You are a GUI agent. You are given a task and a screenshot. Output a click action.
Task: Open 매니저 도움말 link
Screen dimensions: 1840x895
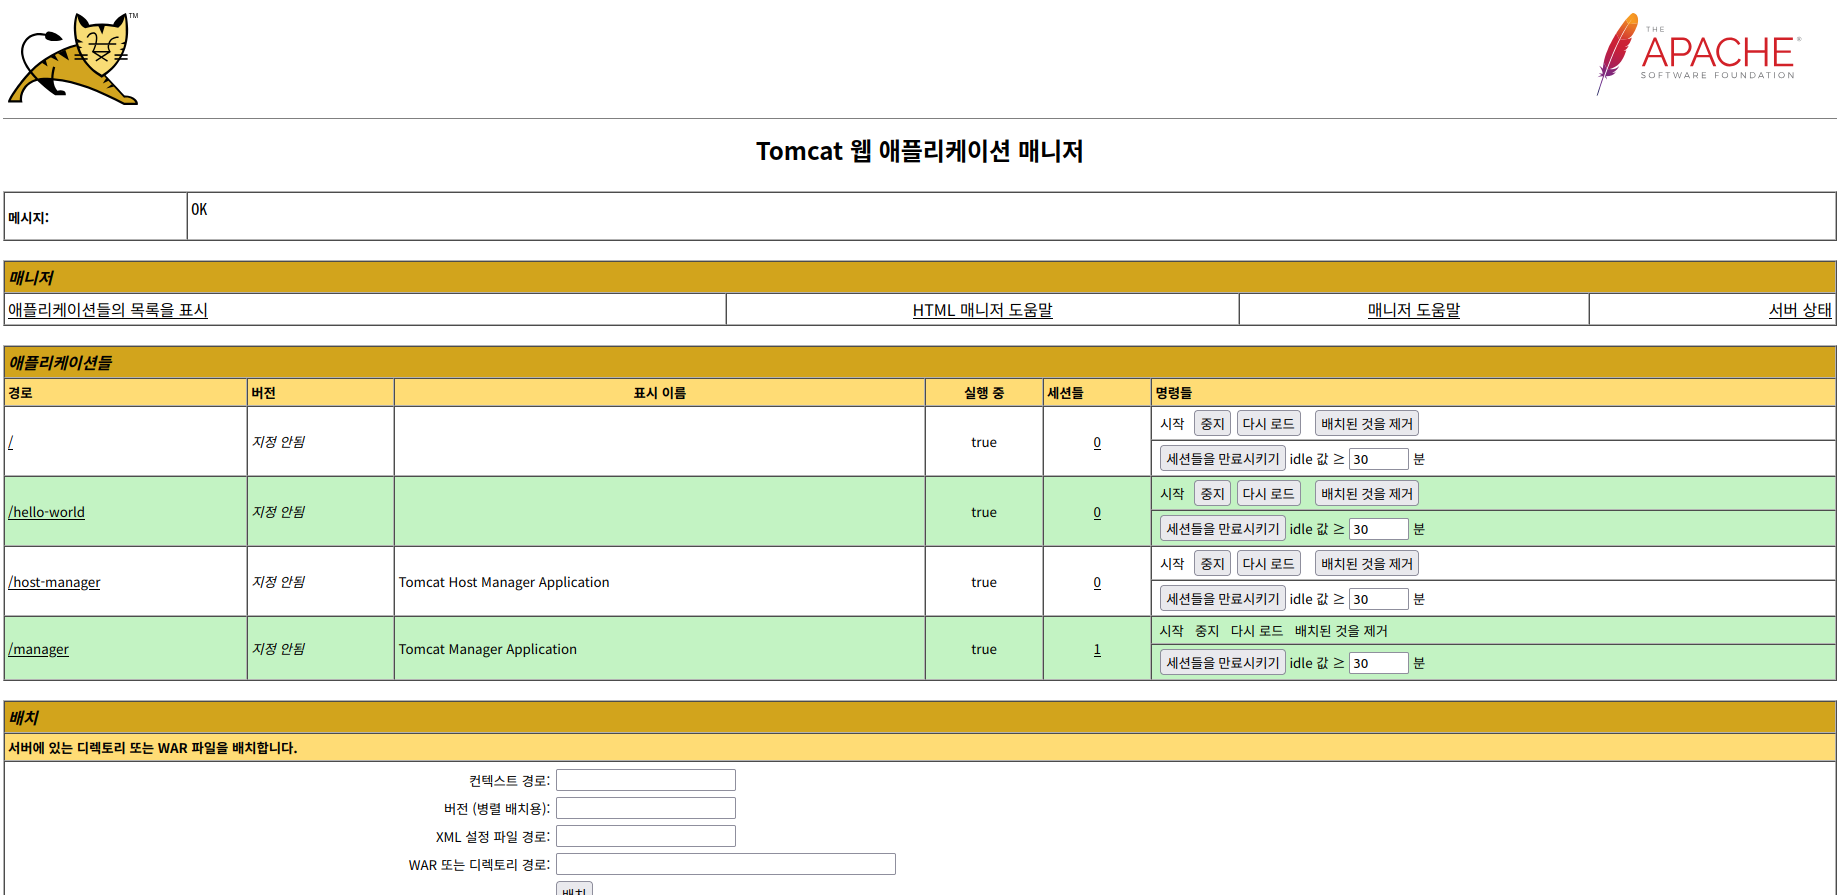coord(1413,310)
